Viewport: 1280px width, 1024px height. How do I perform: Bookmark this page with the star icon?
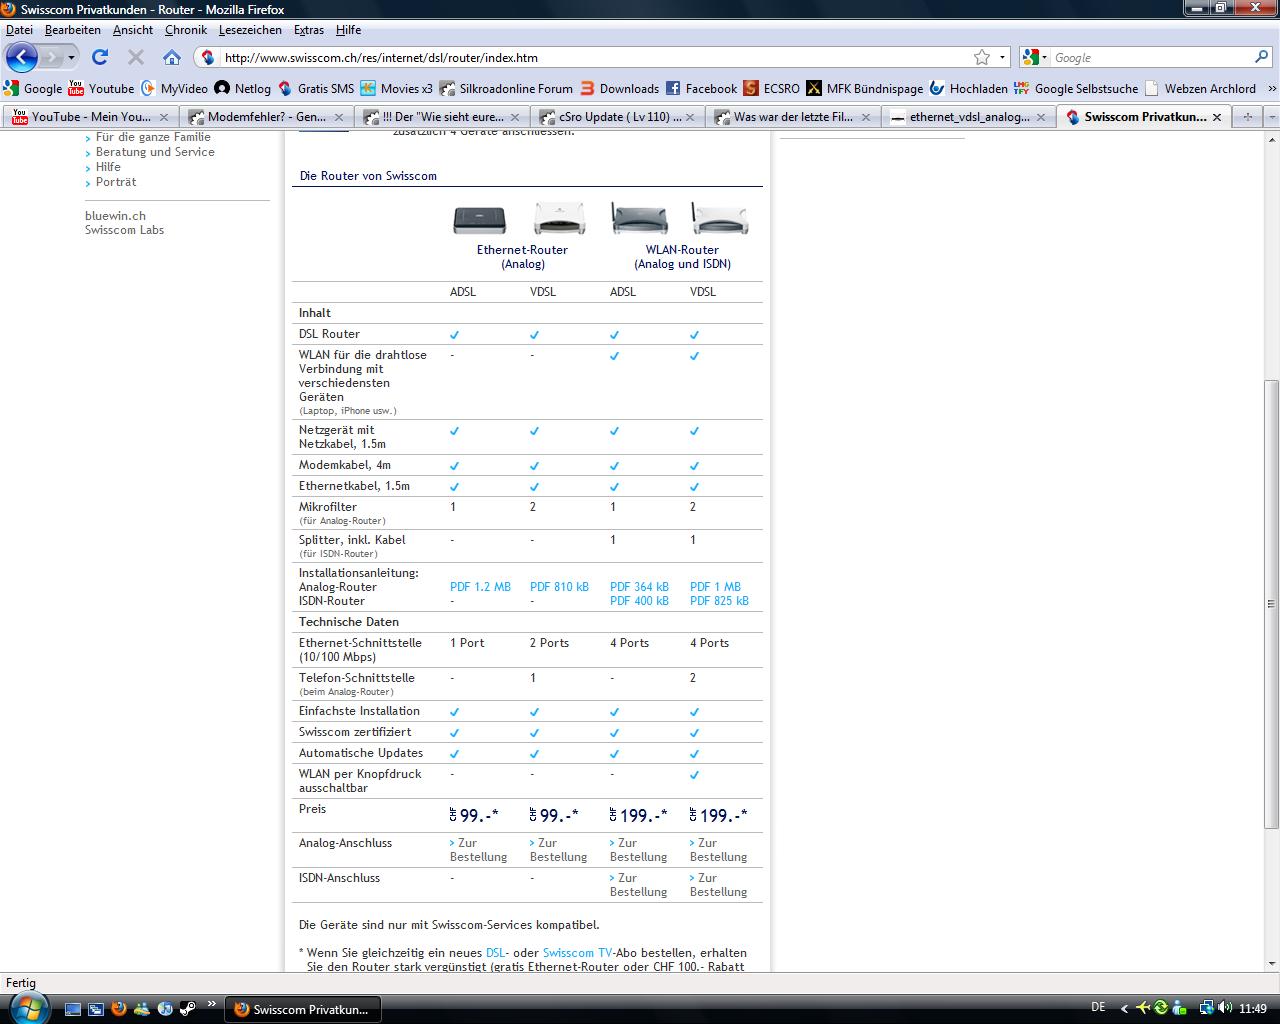[x=982, y=57]
